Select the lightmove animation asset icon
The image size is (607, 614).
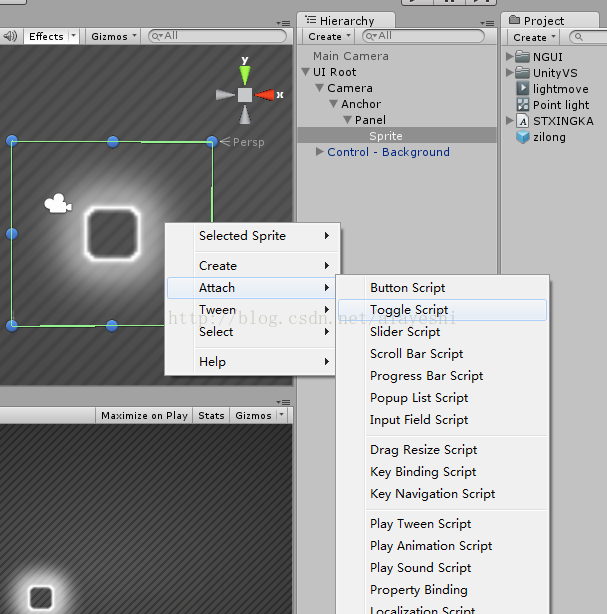pos(522,89)
